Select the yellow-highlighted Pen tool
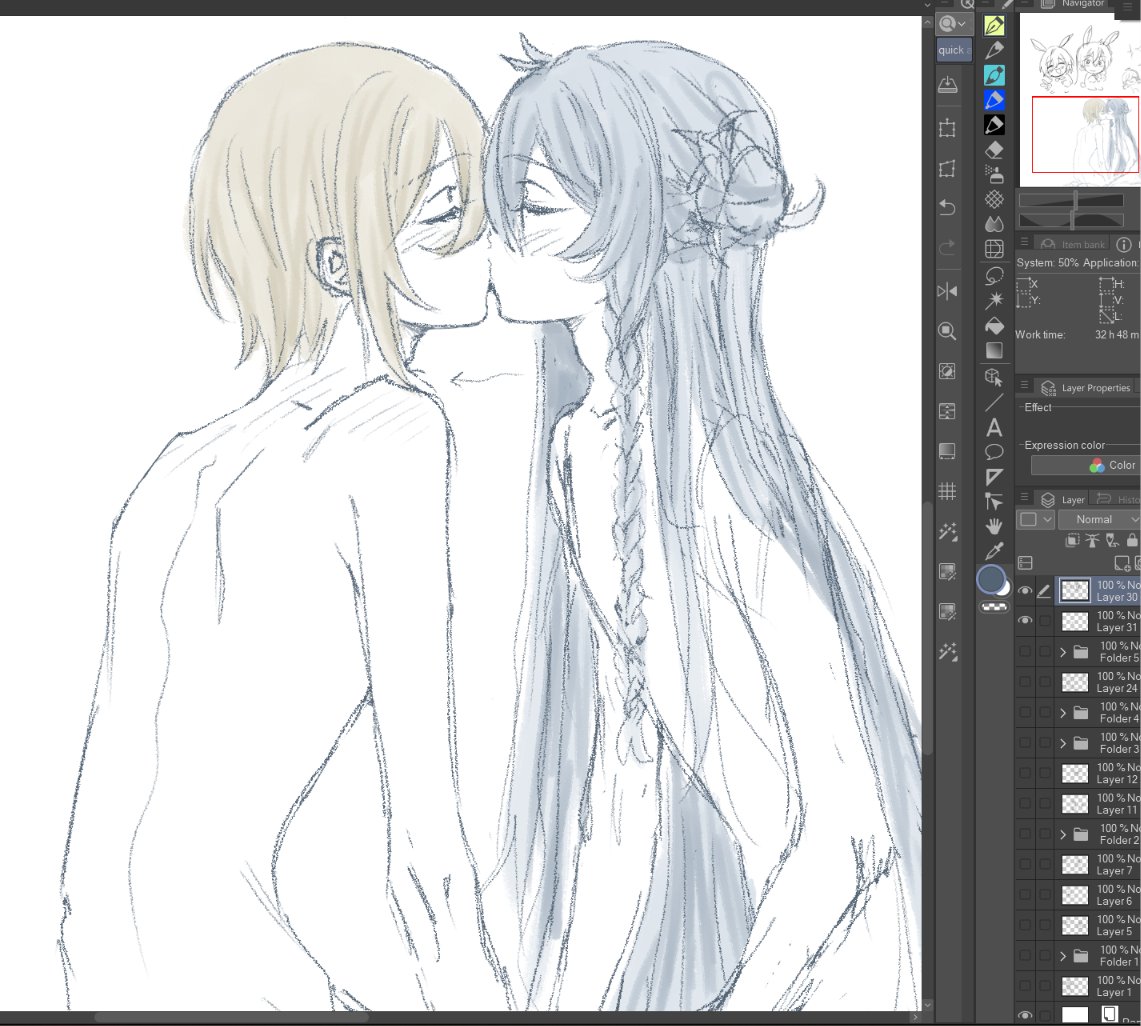 click(x=994, y=25)
